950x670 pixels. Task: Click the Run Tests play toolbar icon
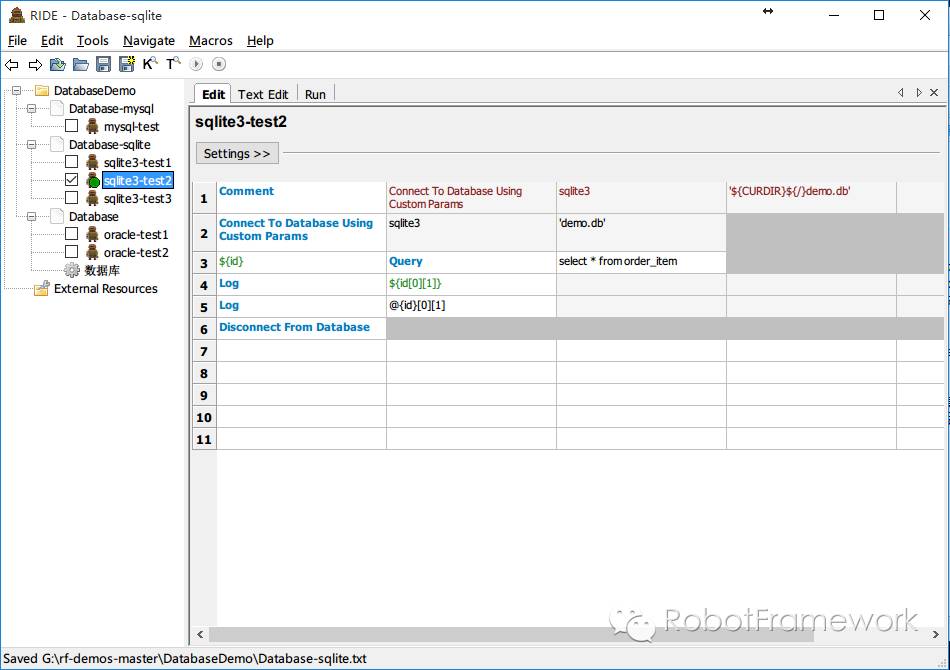pos(196,64)
